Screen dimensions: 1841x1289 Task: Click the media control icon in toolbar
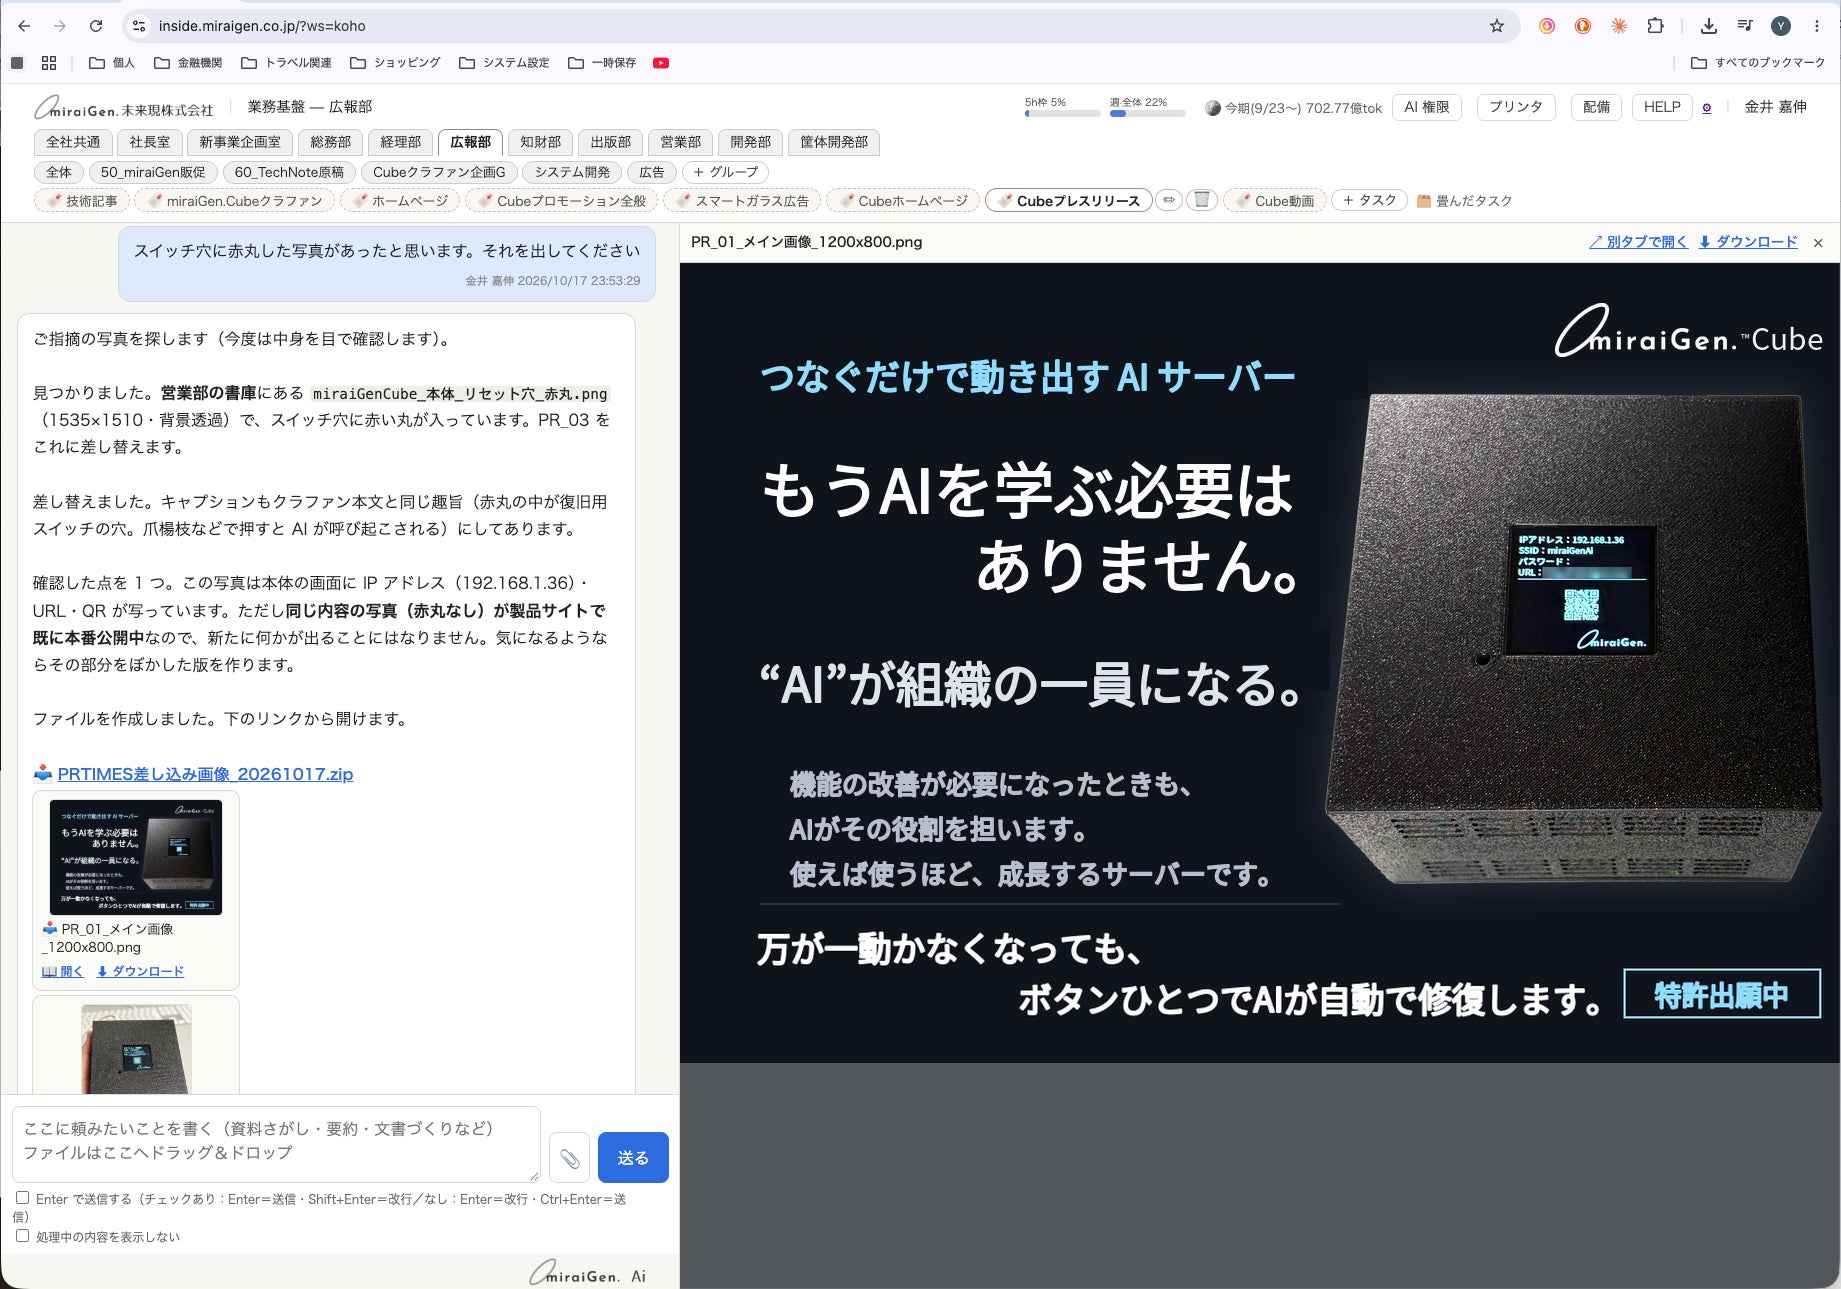[x=1745, y=26]
